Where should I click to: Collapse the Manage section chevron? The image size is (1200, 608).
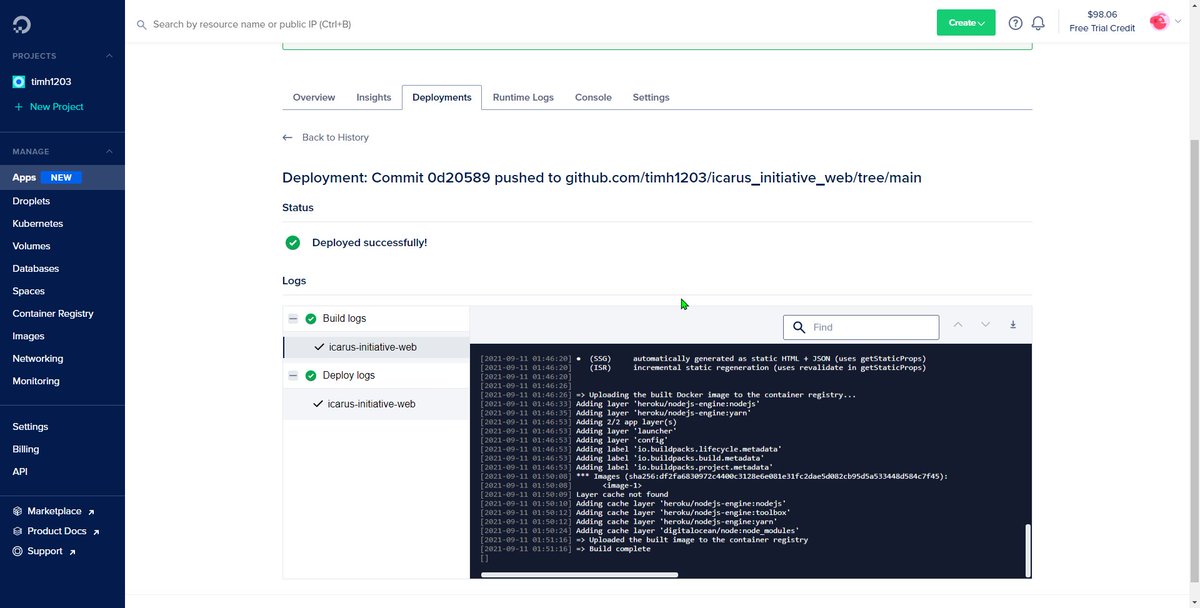click(110, 152)
